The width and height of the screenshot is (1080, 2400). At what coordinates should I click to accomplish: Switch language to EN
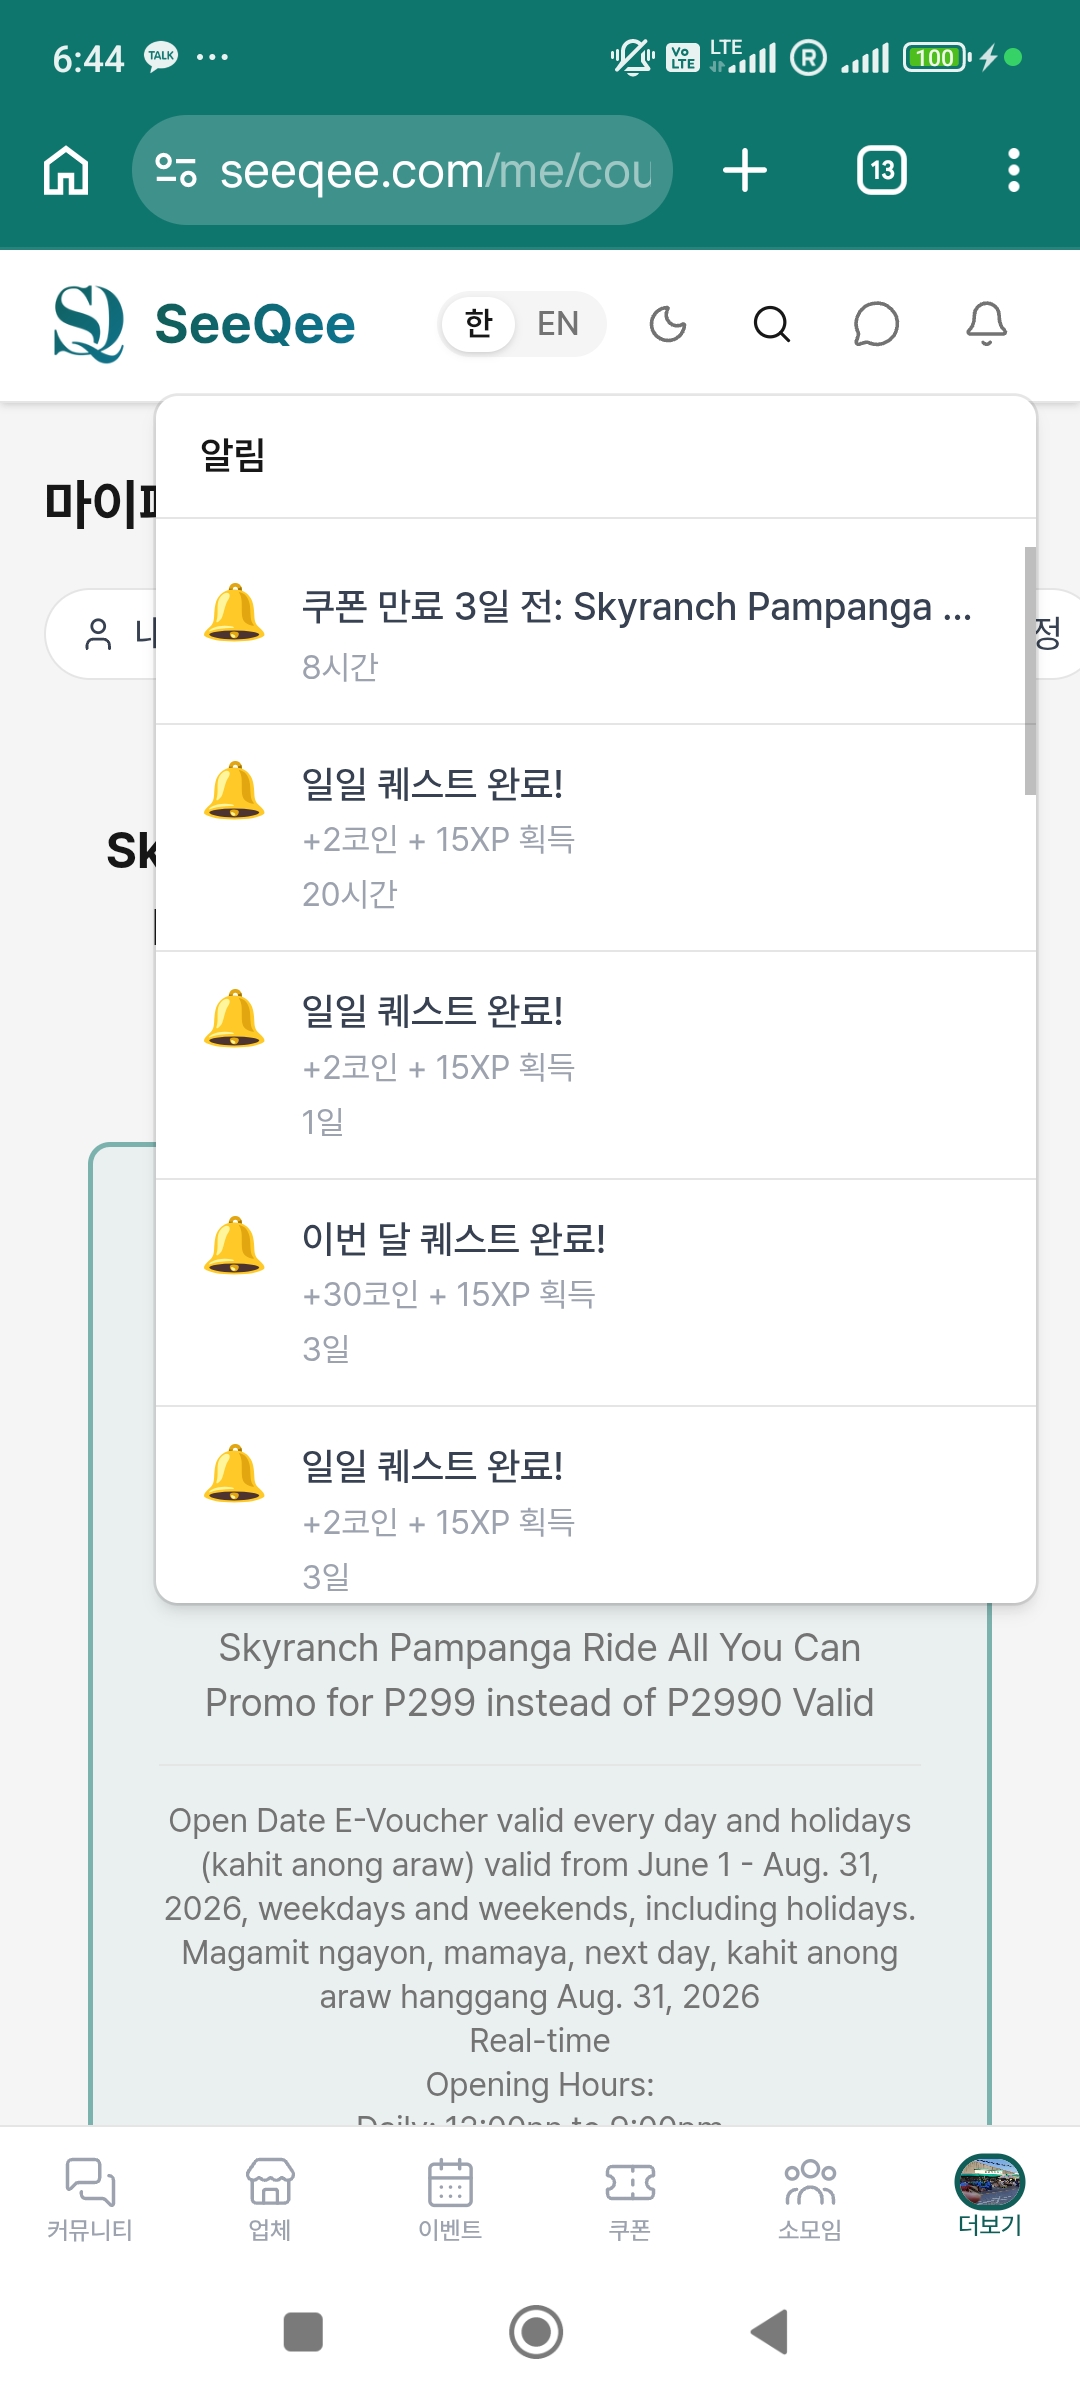[558, 324]
